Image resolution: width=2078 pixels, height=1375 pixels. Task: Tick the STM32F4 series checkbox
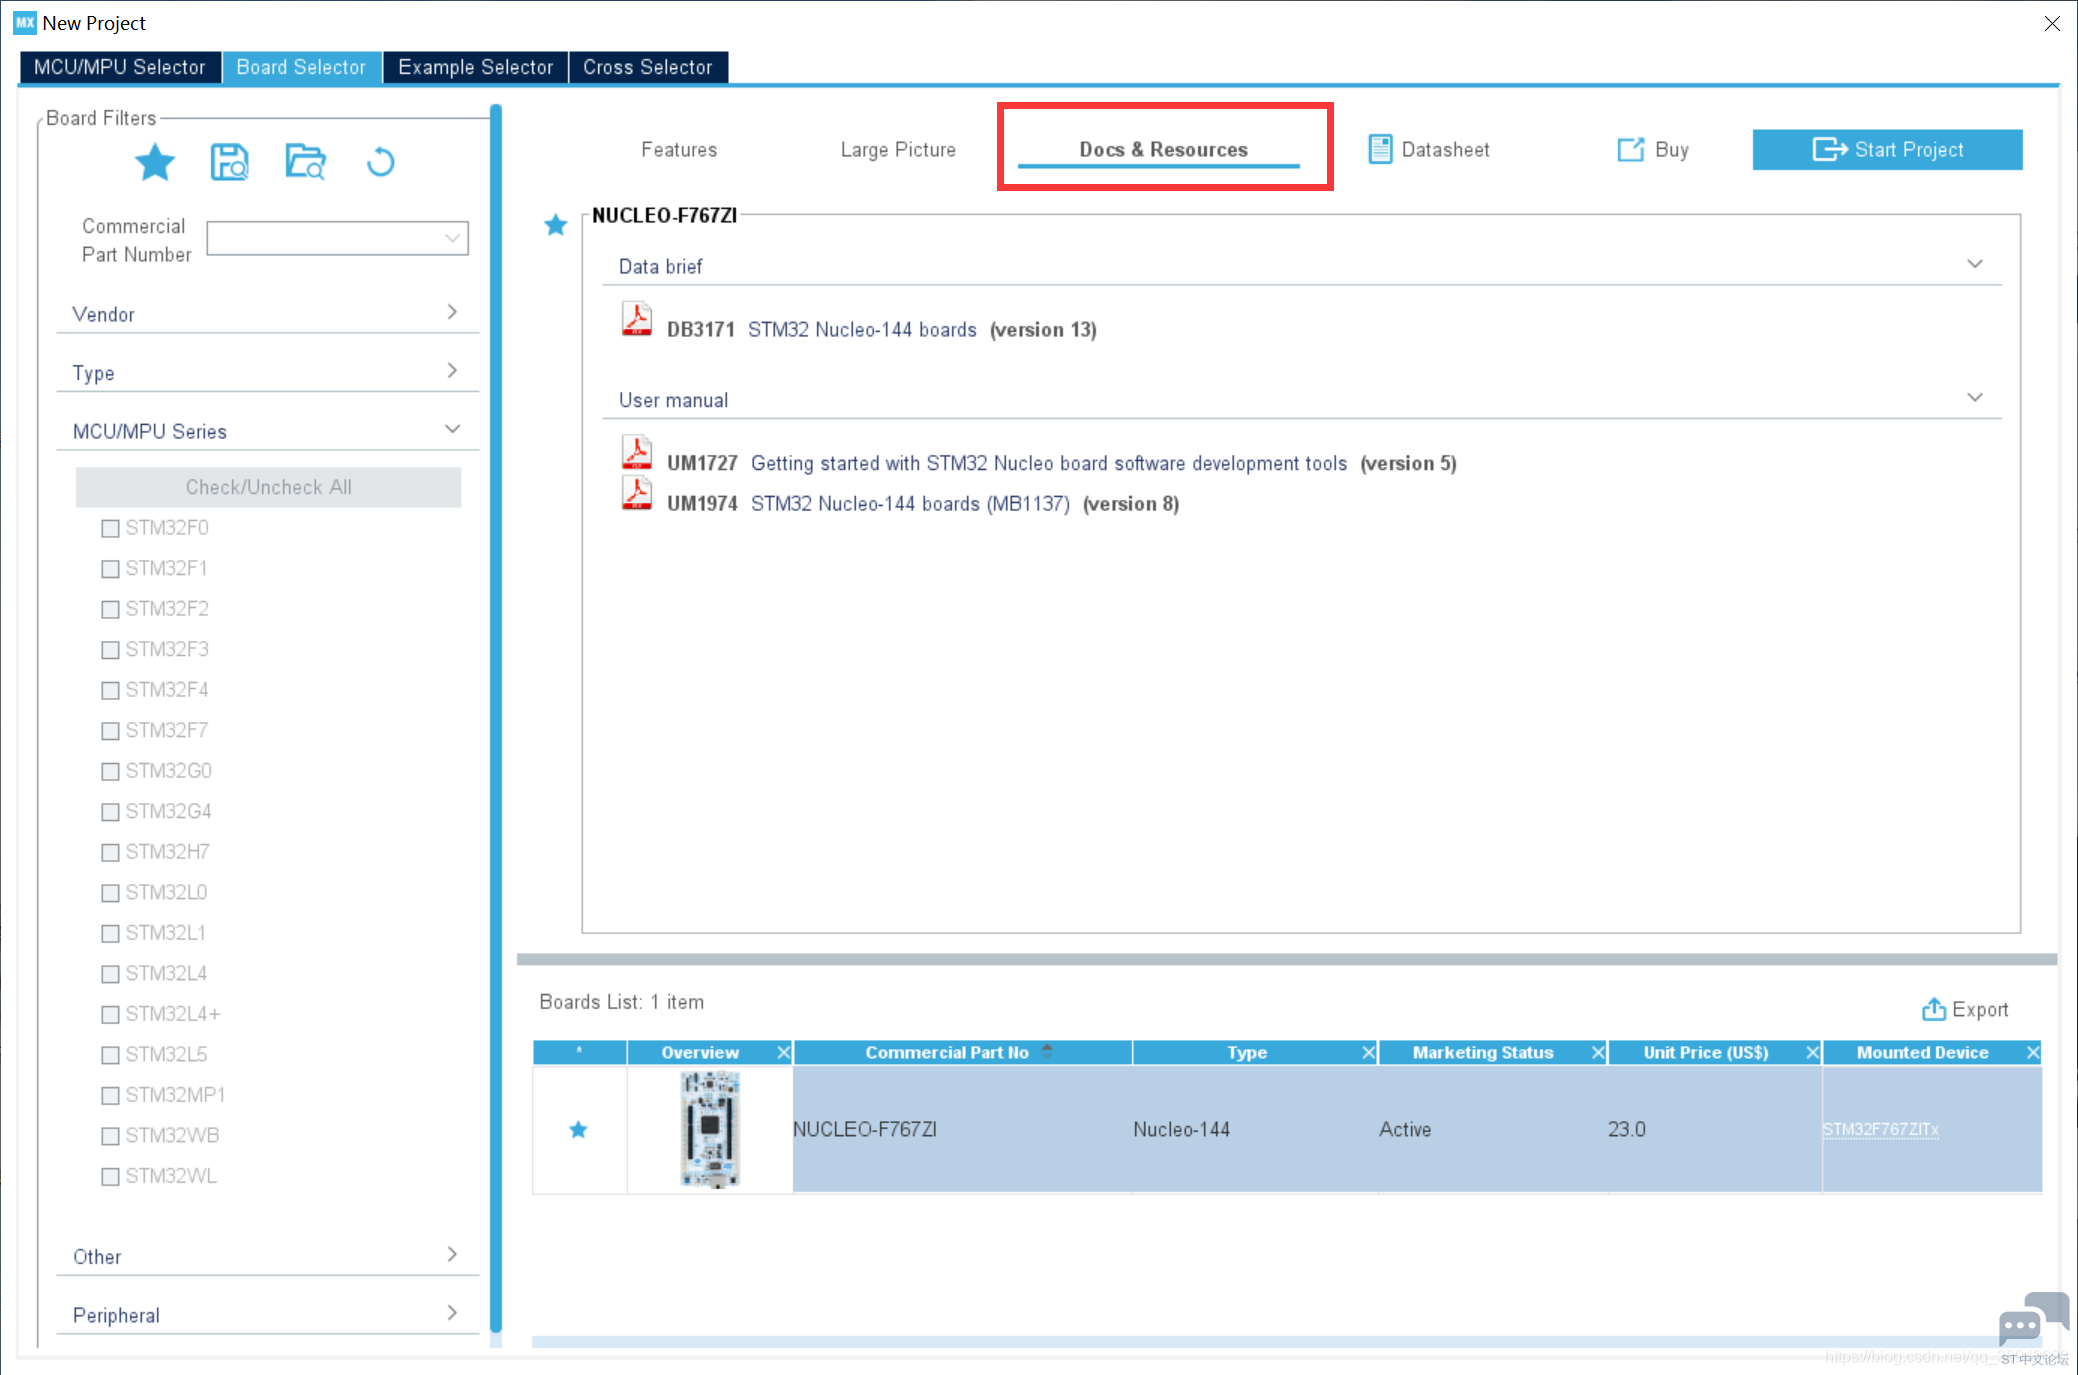pos(110,690)
